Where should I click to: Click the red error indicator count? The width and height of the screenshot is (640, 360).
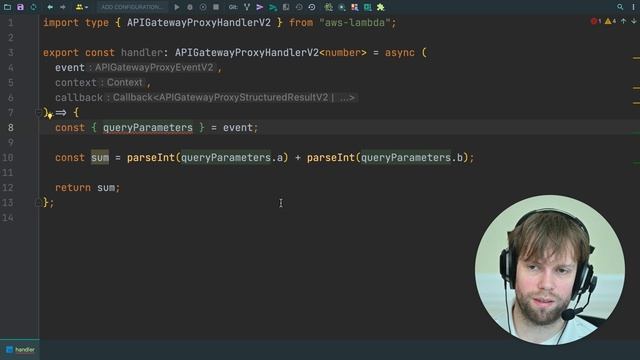(x=596, y=21)
